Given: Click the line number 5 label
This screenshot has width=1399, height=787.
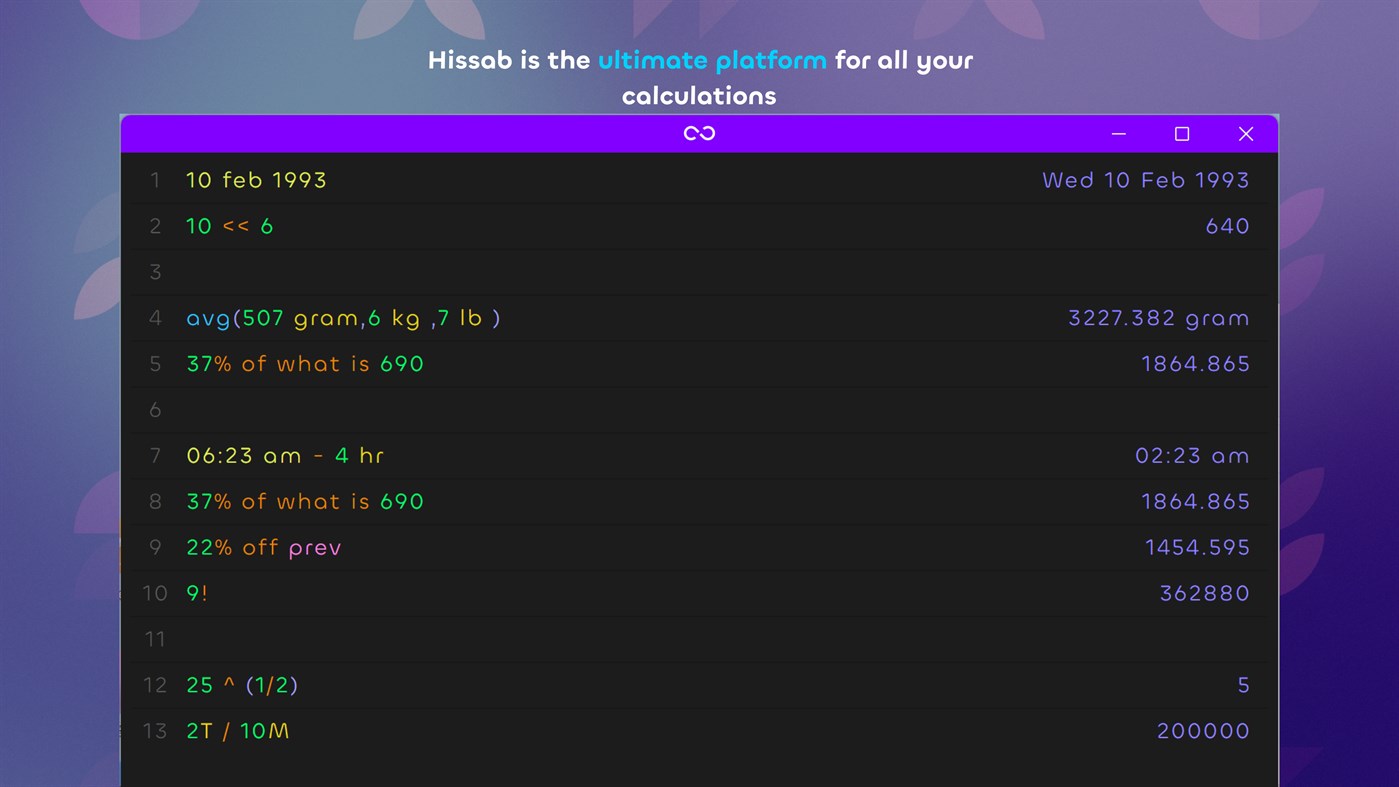Looking at the screenshot, I should point(155,364).
